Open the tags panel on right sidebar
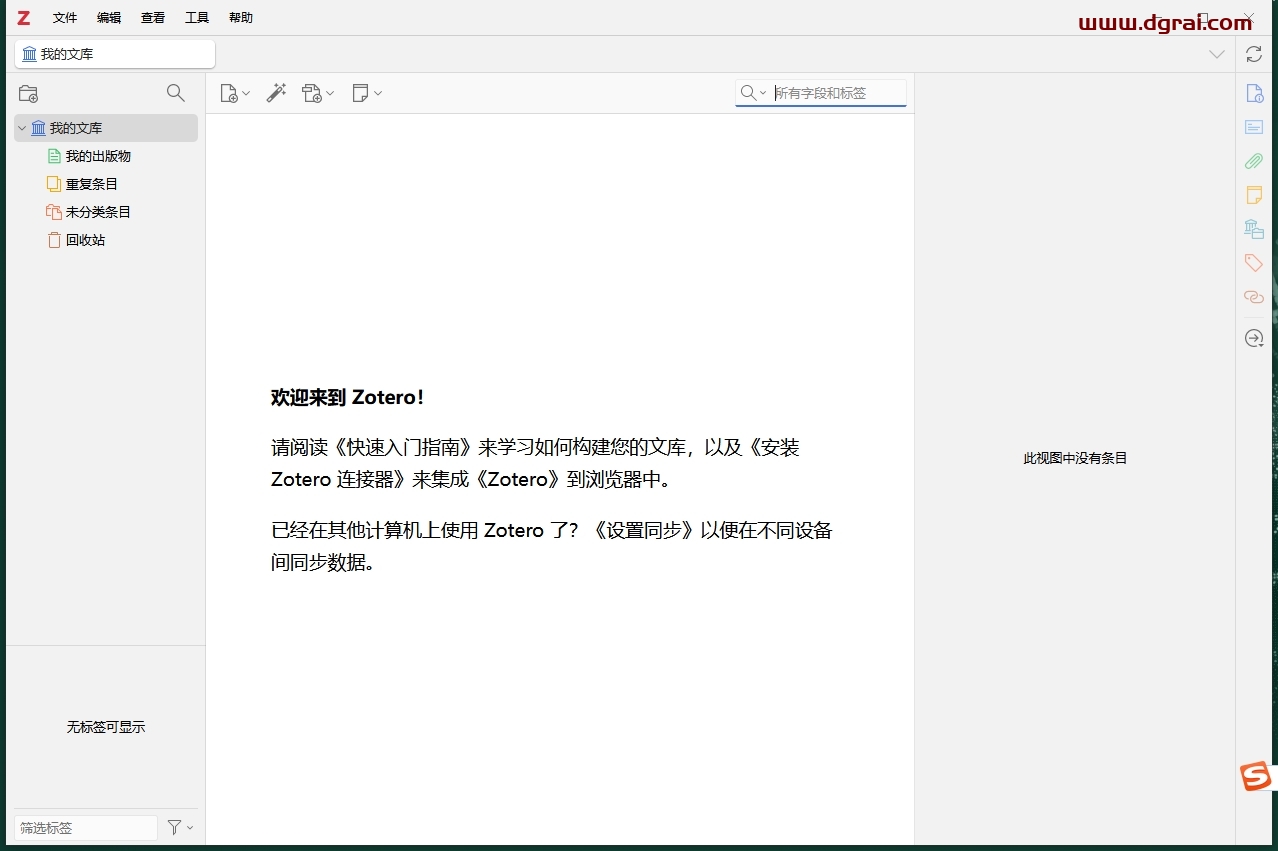Screen dimensions: 1278x851 coord(1254,262)
